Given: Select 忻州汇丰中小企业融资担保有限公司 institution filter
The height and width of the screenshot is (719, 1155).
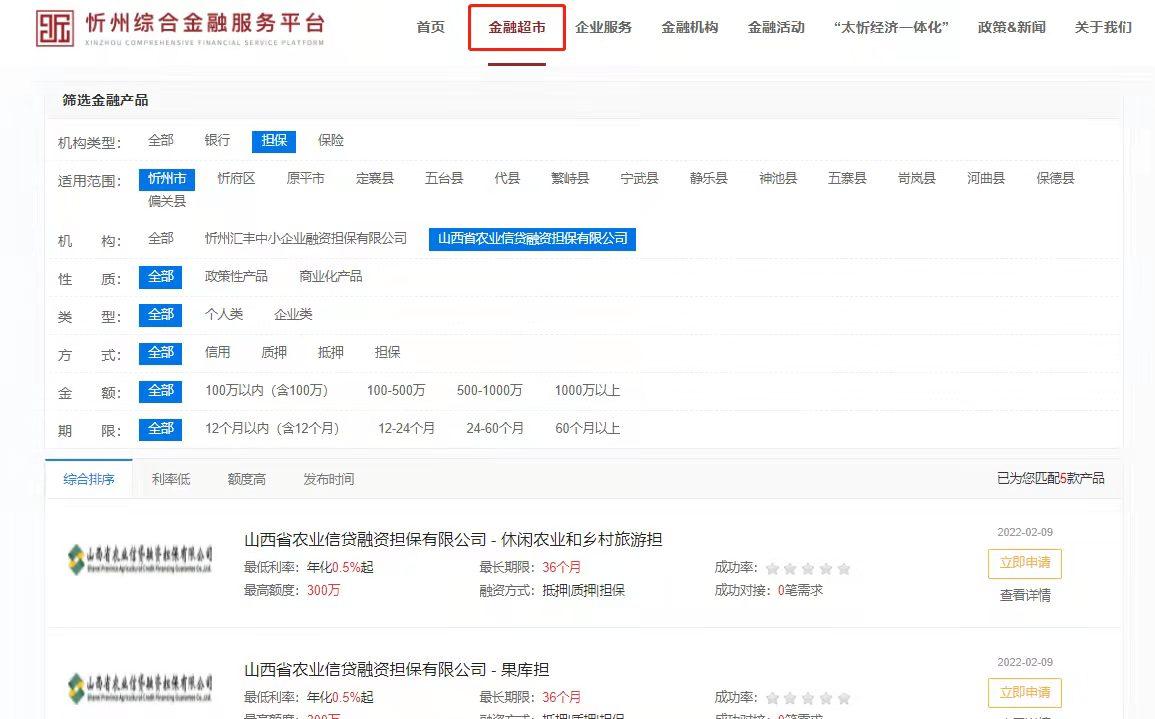Looking at the screenshot, I should click(305, 239).
